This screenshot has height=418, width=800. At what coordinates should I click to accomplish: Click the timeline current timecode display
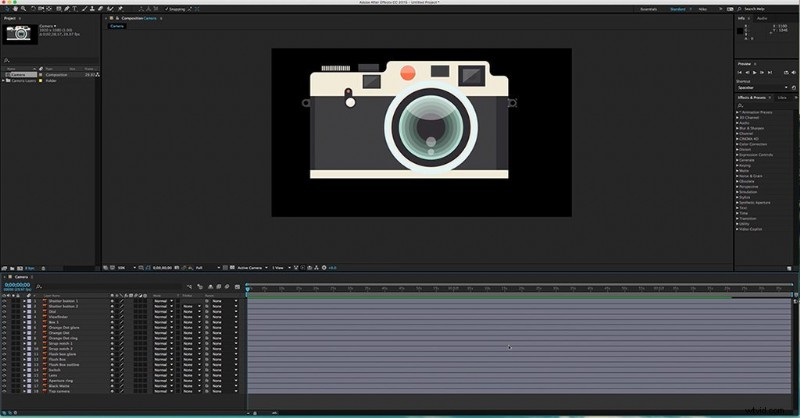pyautogui.click(x=17, y=285)
